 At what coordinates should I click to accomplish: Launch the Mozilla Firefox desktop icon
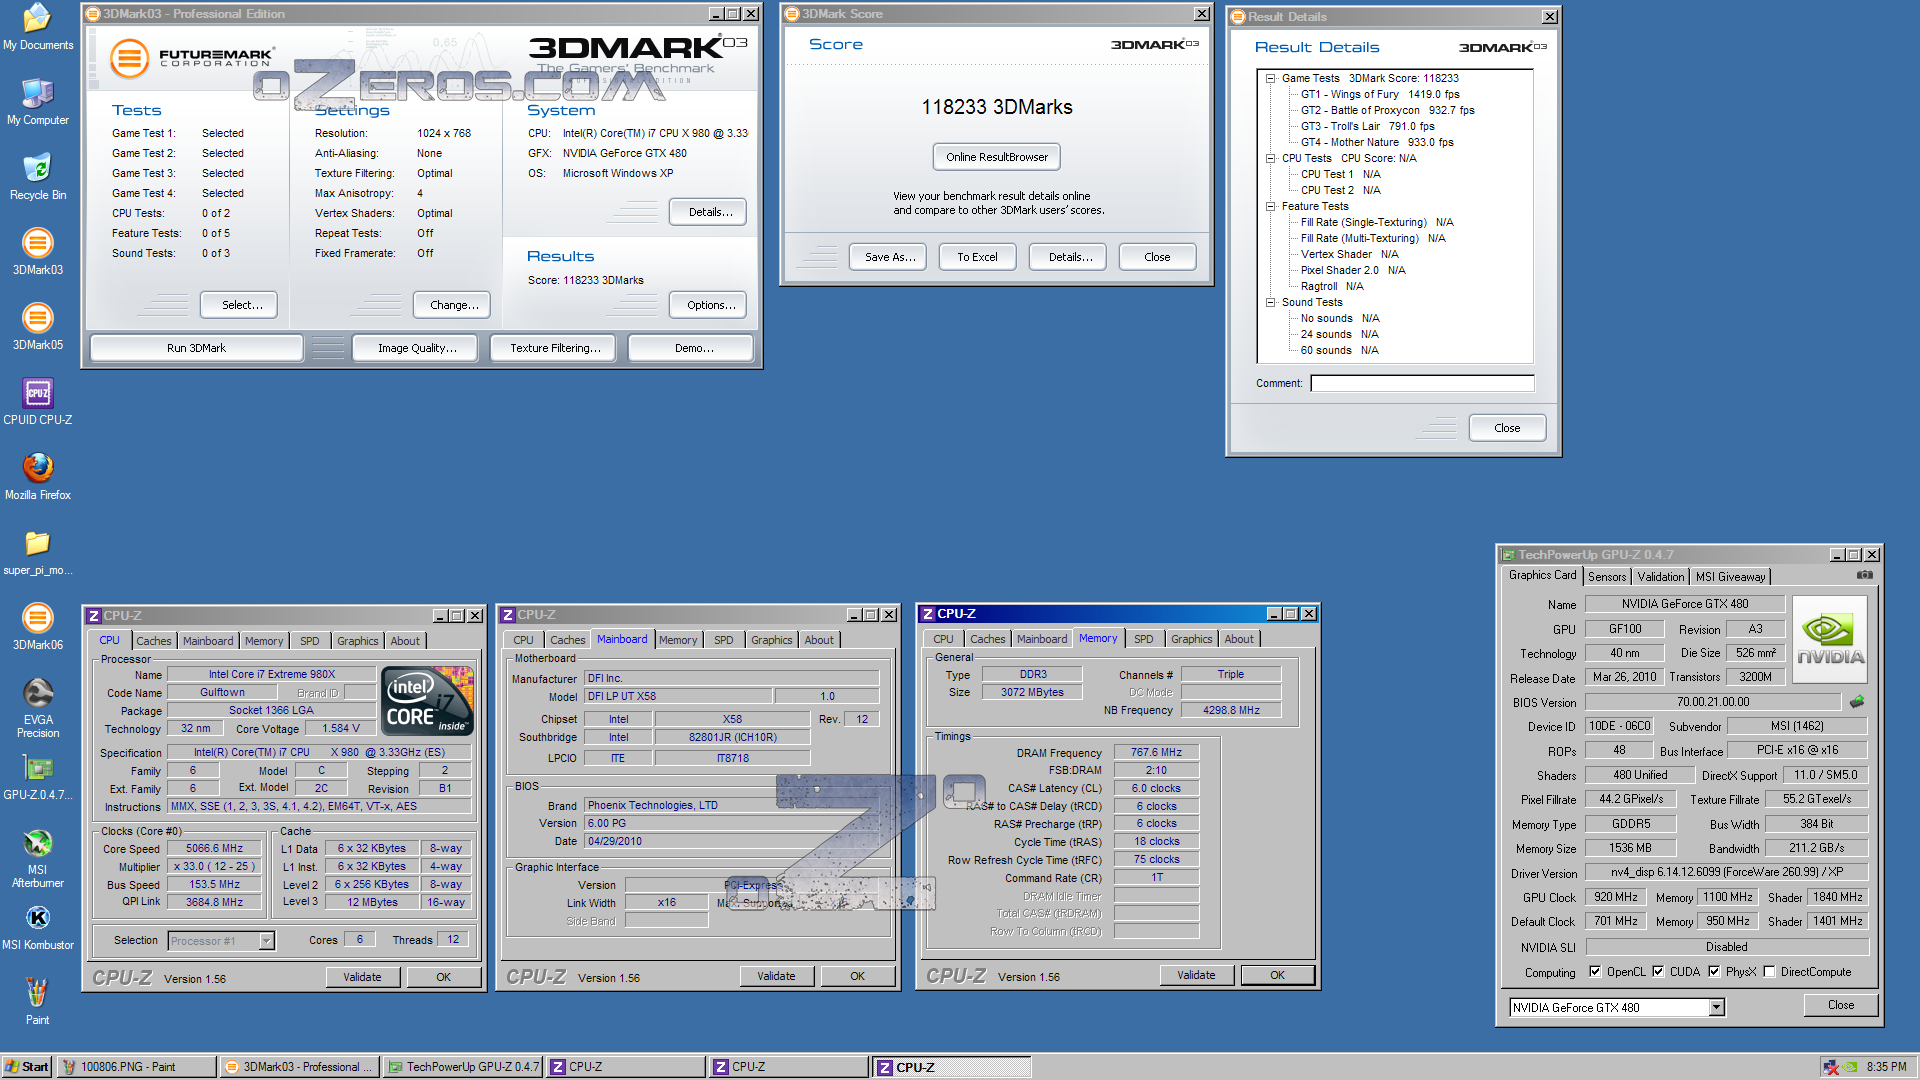37,477
